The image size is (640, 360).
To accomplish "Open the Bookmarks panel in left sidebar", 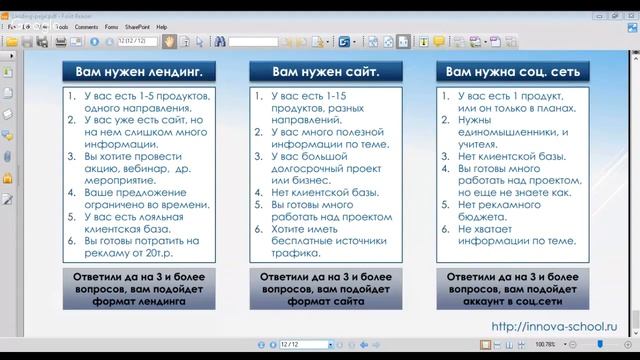I will point(8,72).
